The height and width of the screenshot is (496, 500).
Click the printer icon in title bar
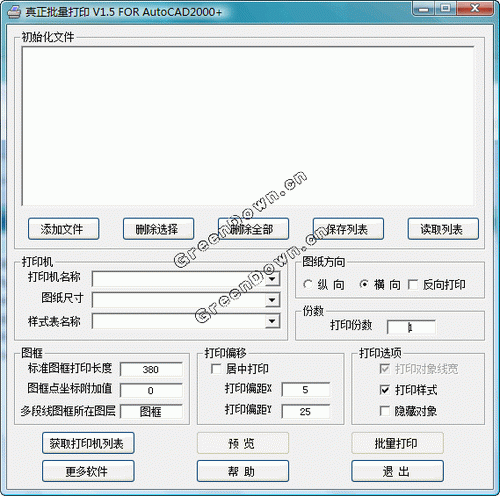tap(14, 12)
